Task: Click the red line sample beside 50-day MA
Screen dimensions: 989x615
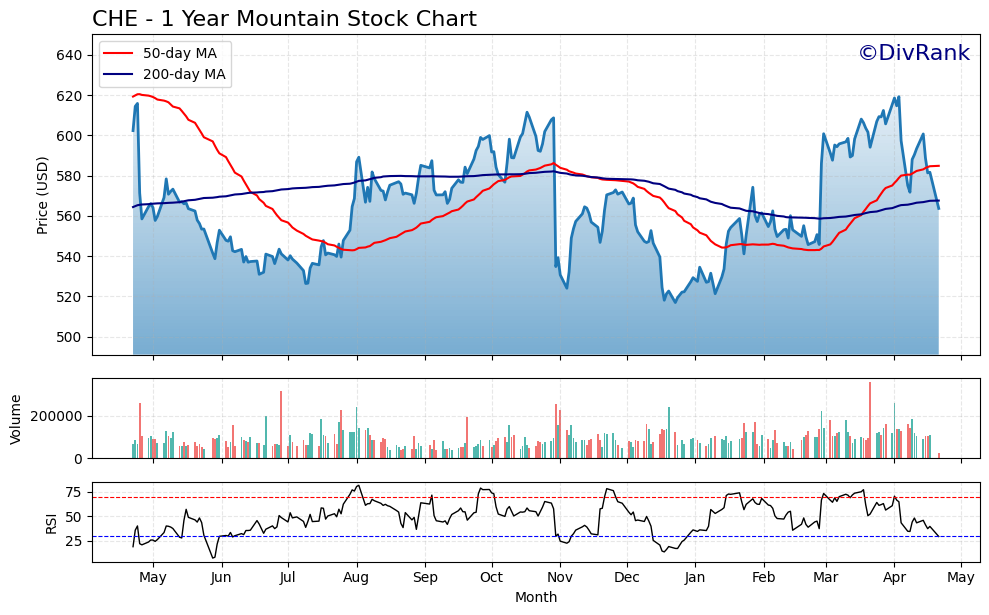Action: (118, 54)
